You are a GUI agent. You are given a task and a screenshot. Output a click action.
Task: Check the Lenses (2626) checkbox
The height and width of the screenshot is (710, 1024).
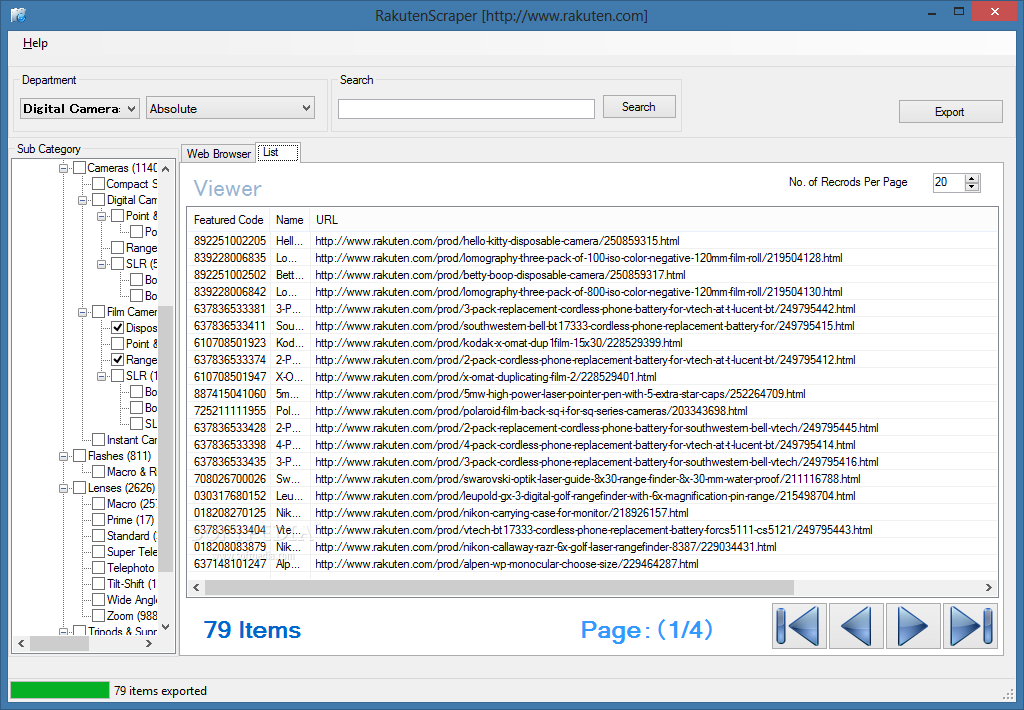click(x=80, y=488)
